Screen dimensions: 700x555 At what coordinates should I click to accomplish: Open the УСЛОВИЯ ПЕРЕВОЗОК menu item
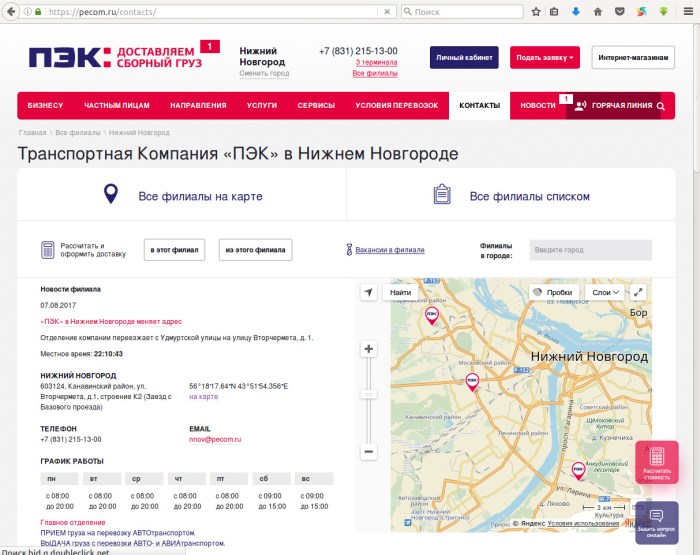tap(396, 106)
